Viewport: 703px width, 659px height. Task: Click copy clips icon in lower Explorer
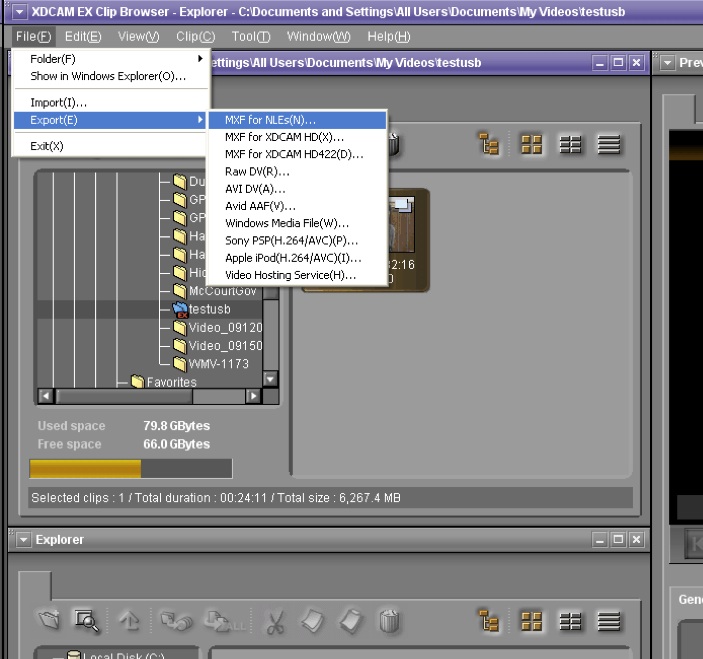coord(177,621)
